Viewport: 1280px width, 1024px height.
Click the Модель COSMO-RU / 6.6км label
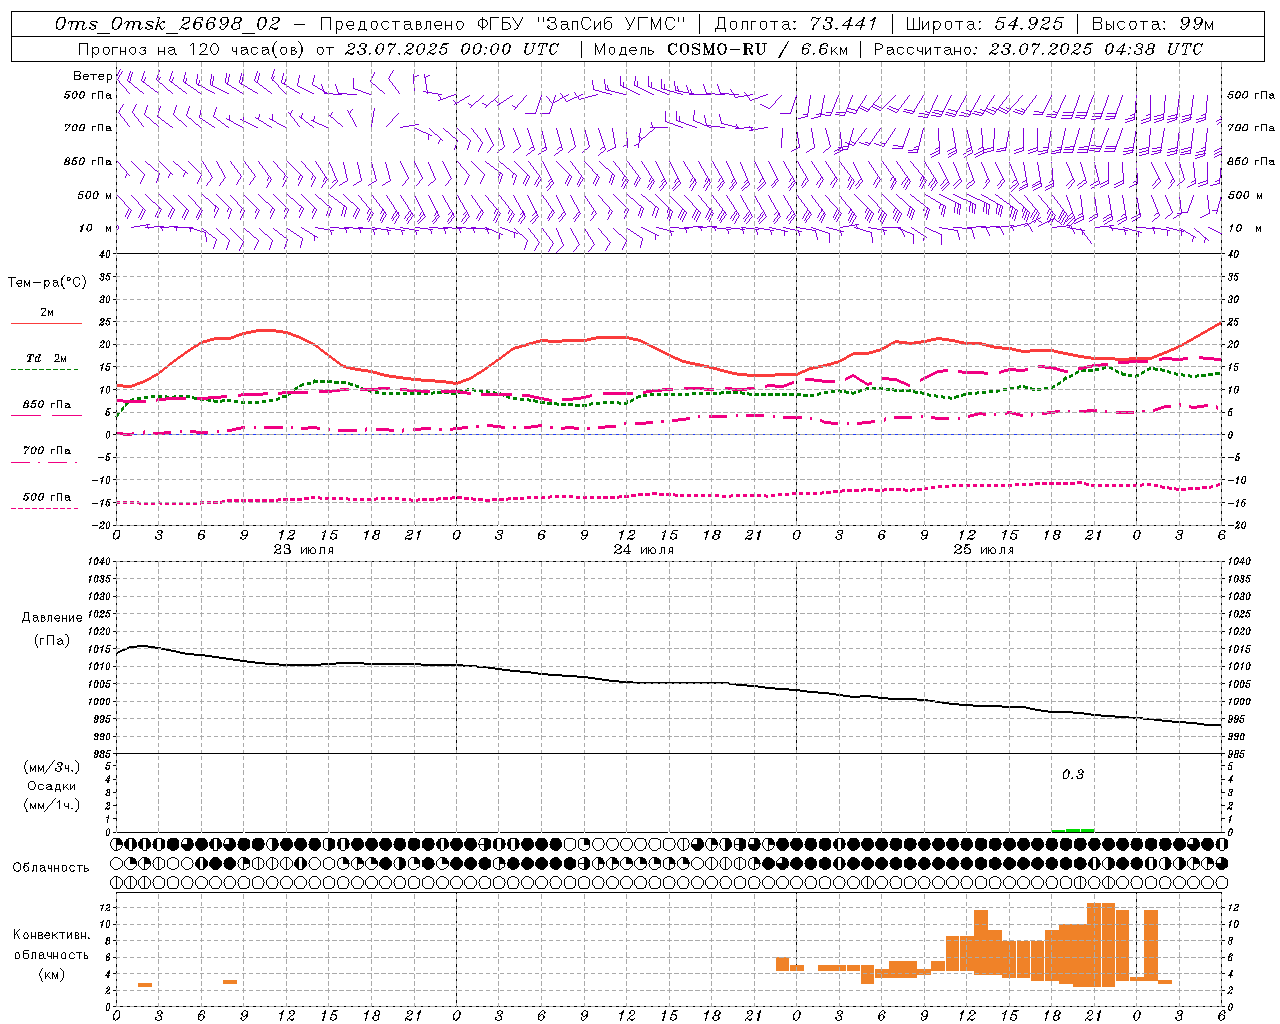point(719,49)
